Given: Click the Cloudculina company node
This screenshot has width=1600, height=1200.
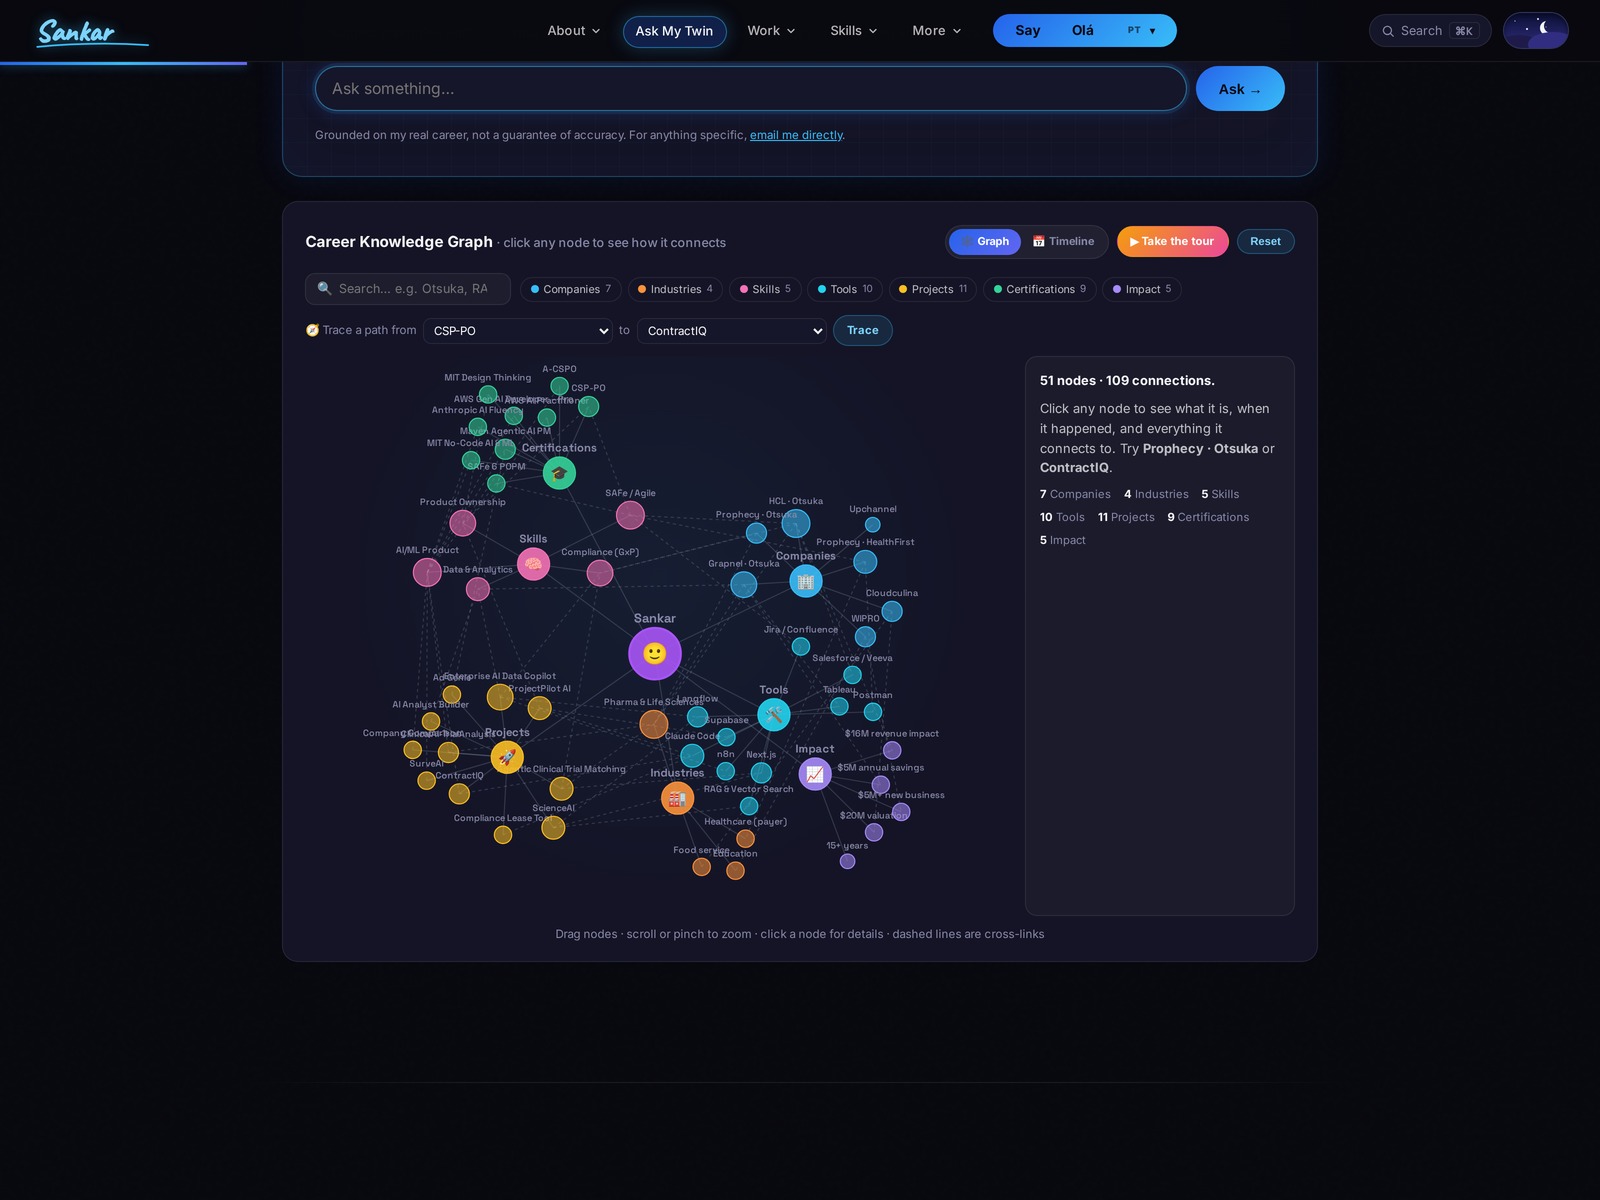Looking at the screenshot, I should point(892,611).
